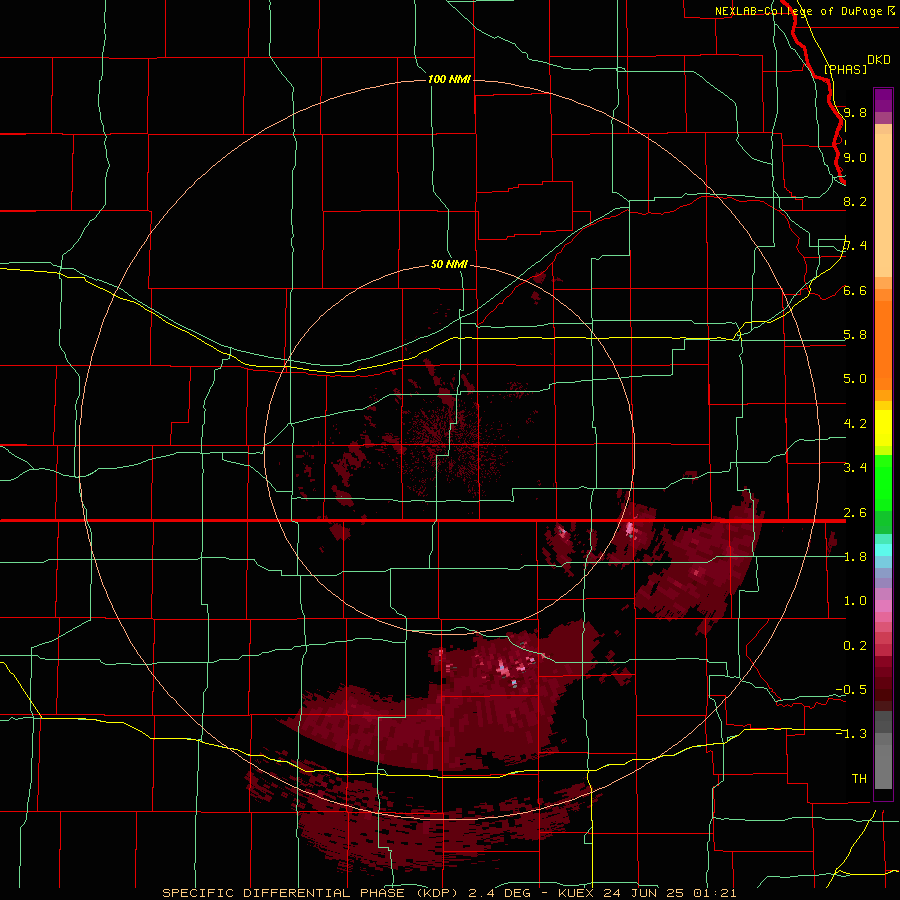The width and height of the screenshot is (900, 900).
Task: Pick the orange segment of the color bar
Action: click(x=883, y=346)
